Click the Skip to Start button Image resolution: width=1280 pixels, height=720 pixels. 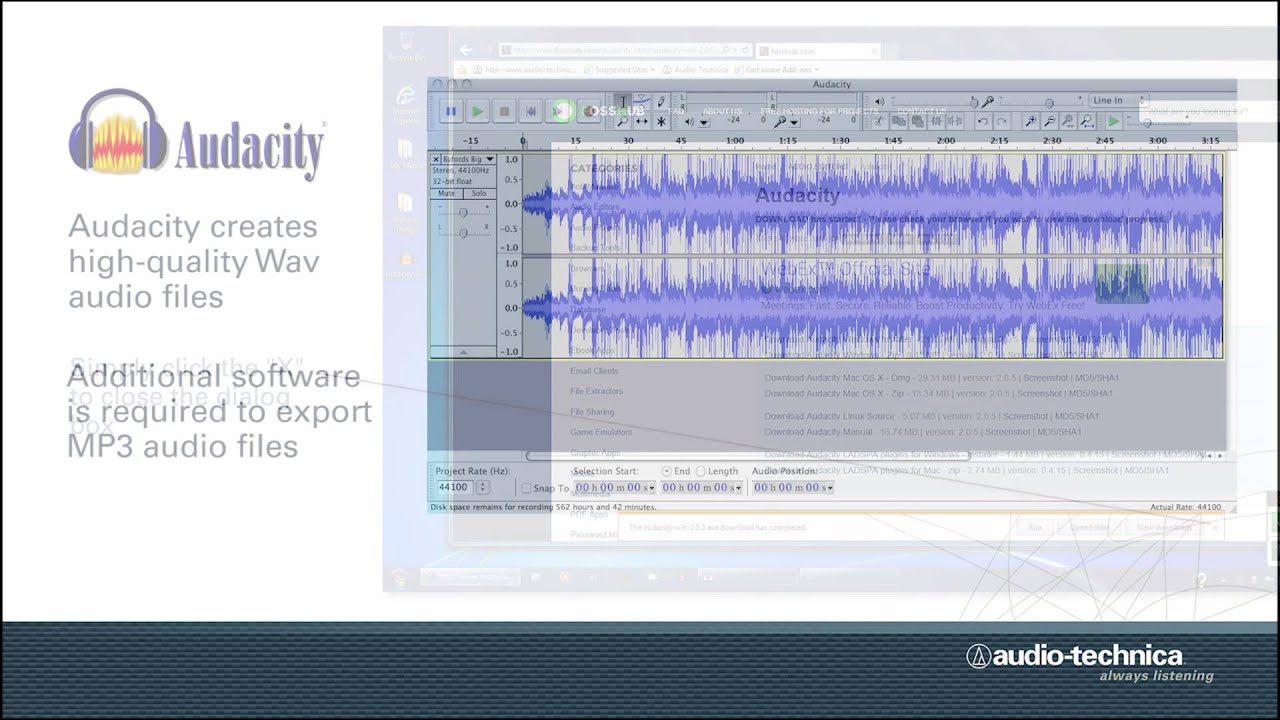tap(531, 110)
